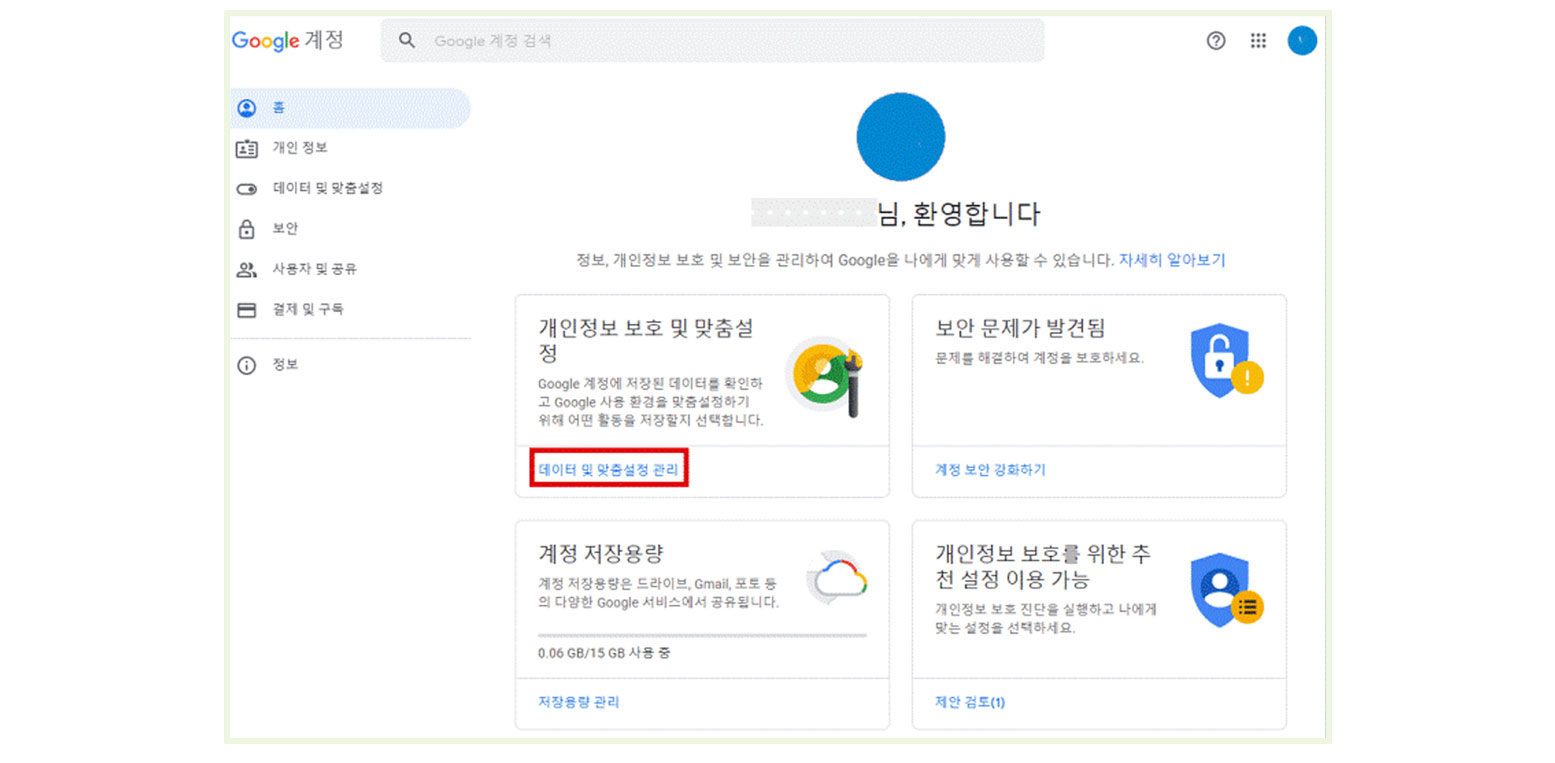Click the search magnifier icon
The height and width of the screenshot is (763, 1555).
point(406,41)
